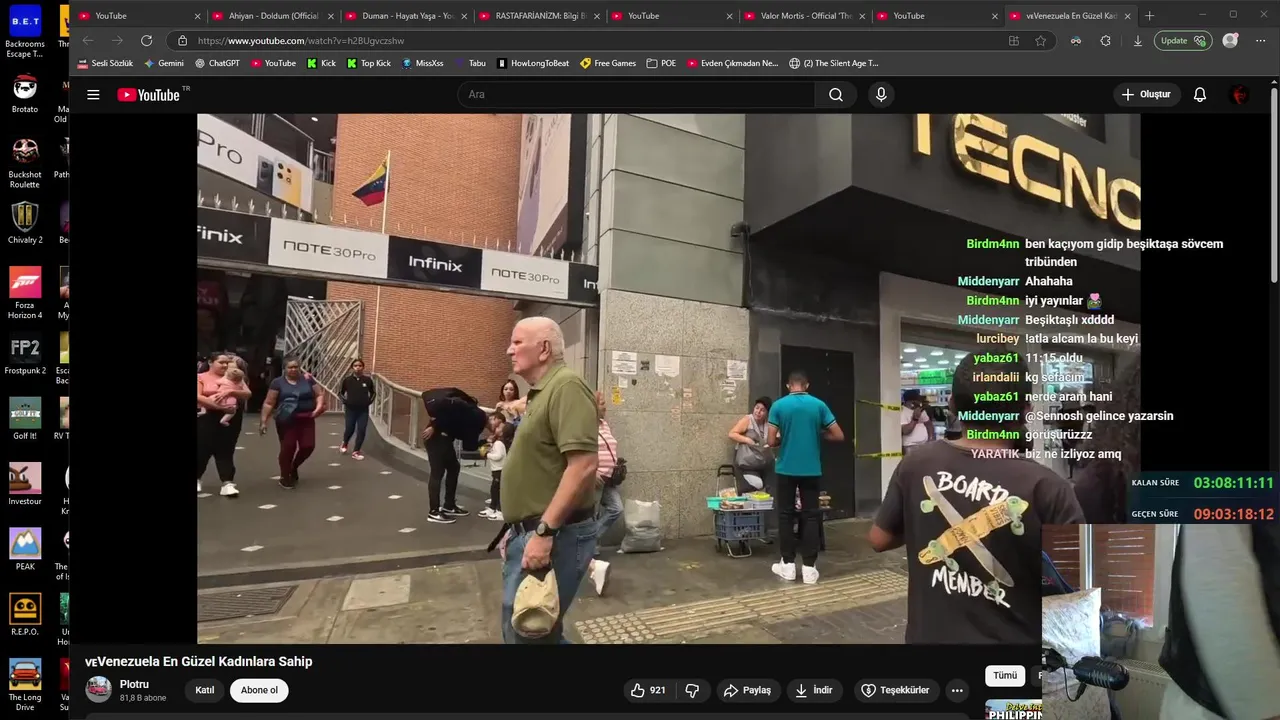Toggle subscription with Abone ol
Image resolution: width=1280 pixels, height=720 pixels.
[259, 690]
